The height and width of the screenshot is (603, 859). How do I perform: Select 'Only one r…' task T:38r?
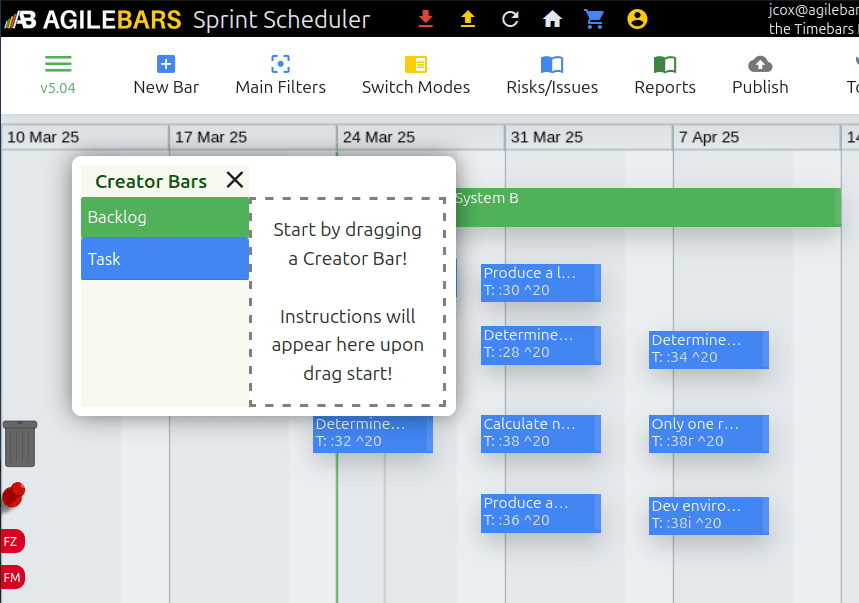pyautogui.click(x=709, y=434)
